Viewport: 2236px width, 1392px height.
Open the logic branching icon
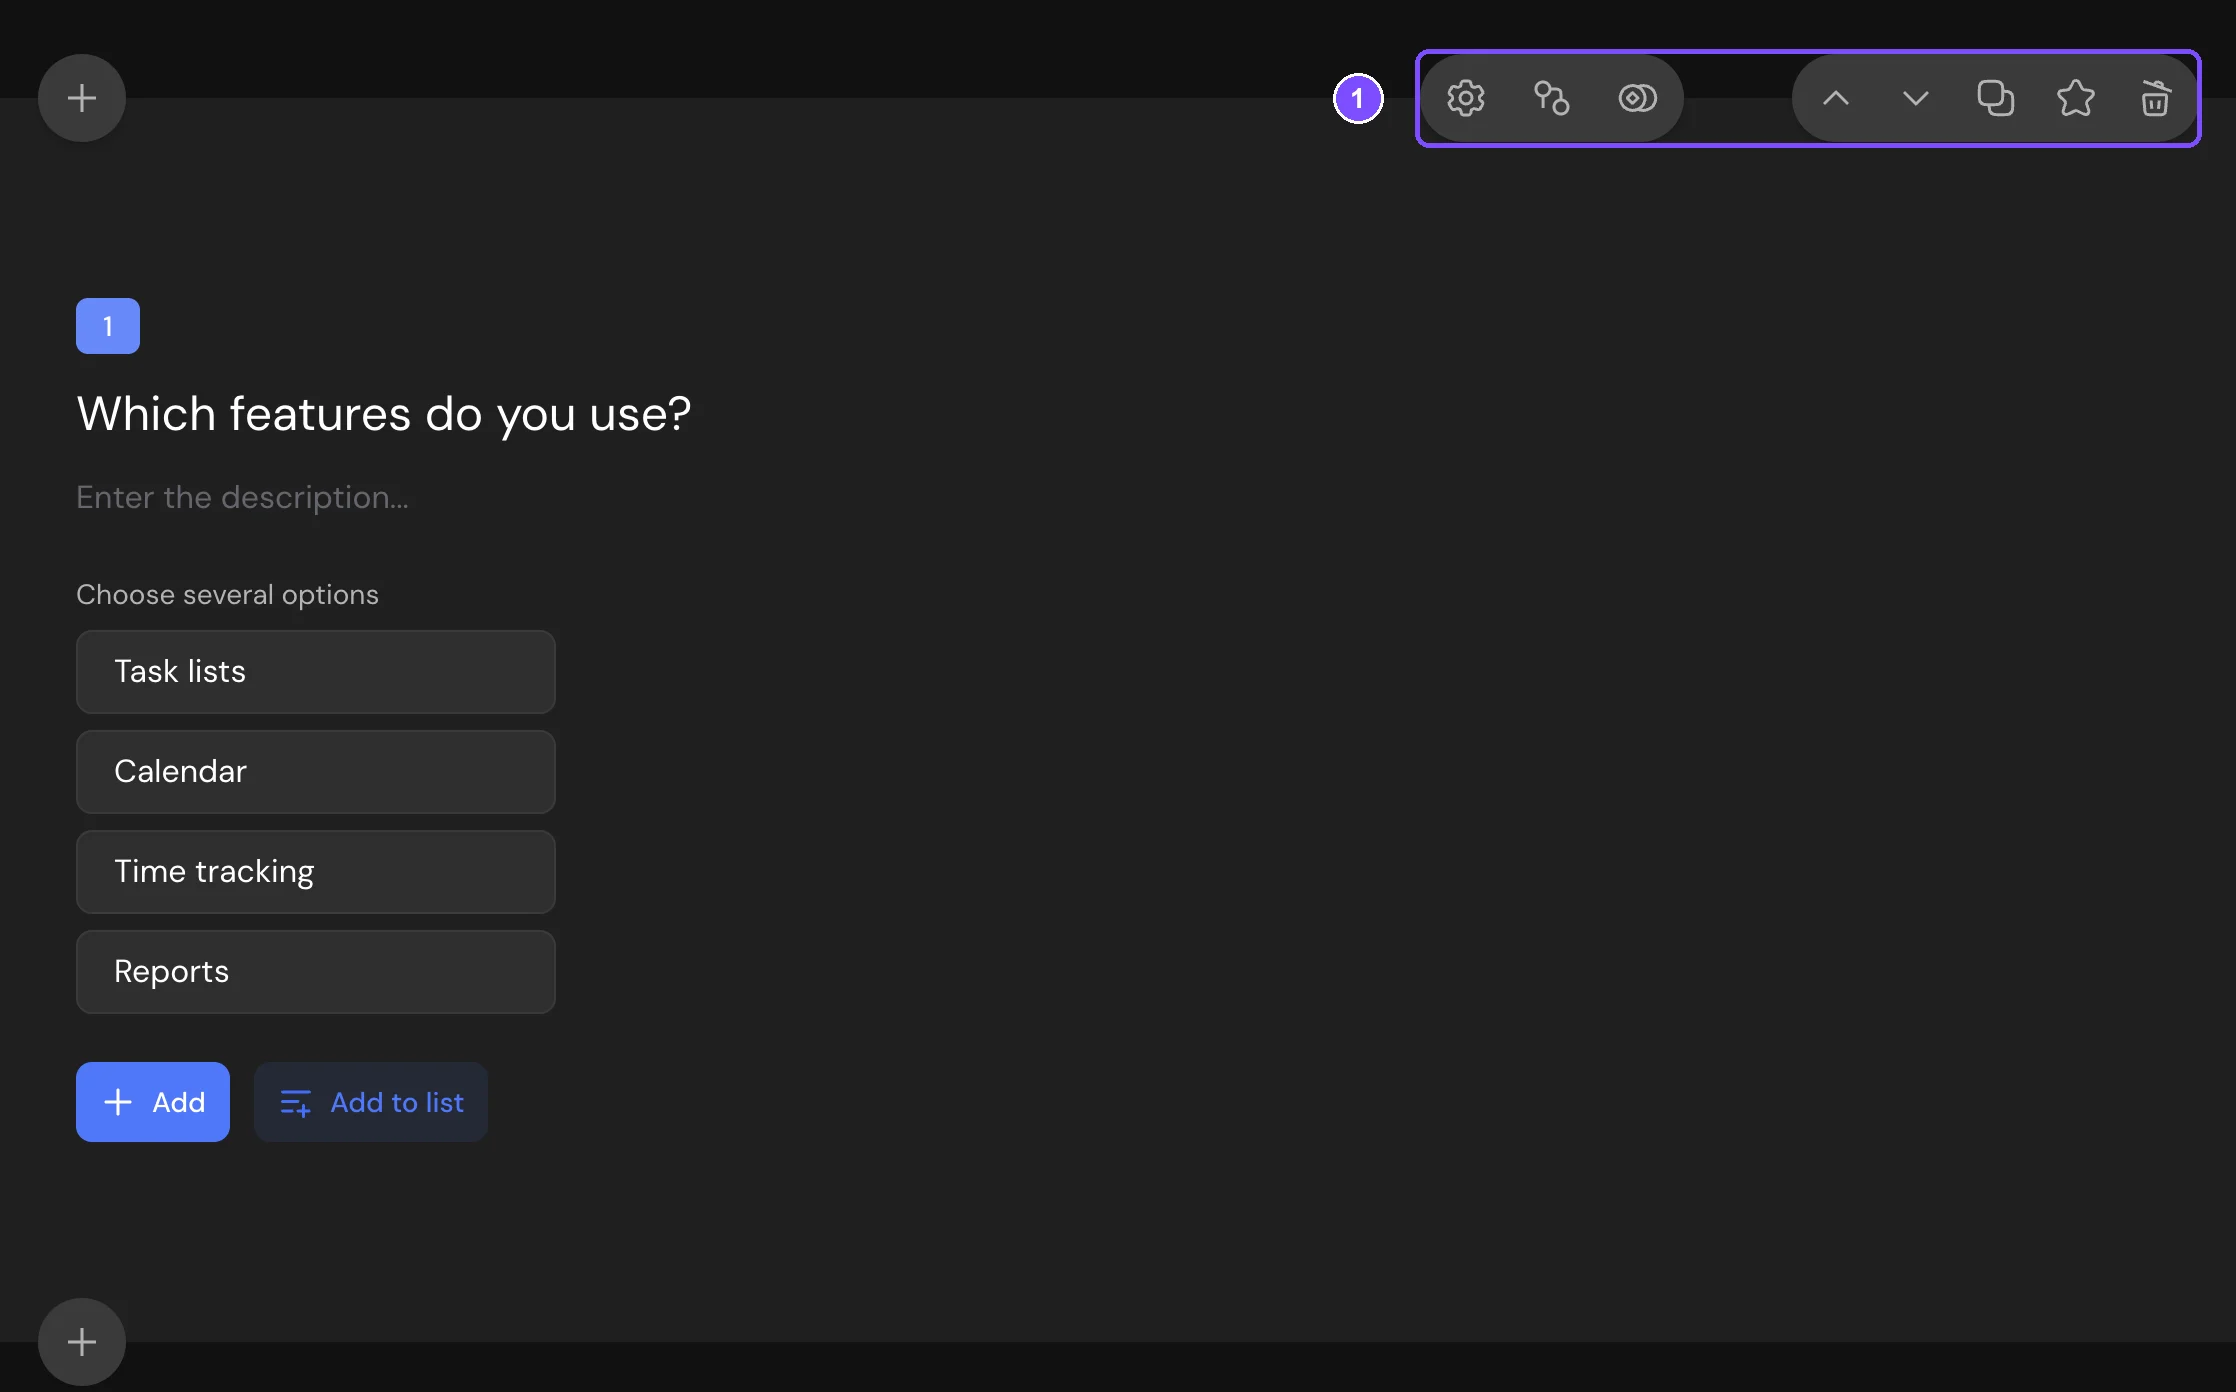(1551, 98)
